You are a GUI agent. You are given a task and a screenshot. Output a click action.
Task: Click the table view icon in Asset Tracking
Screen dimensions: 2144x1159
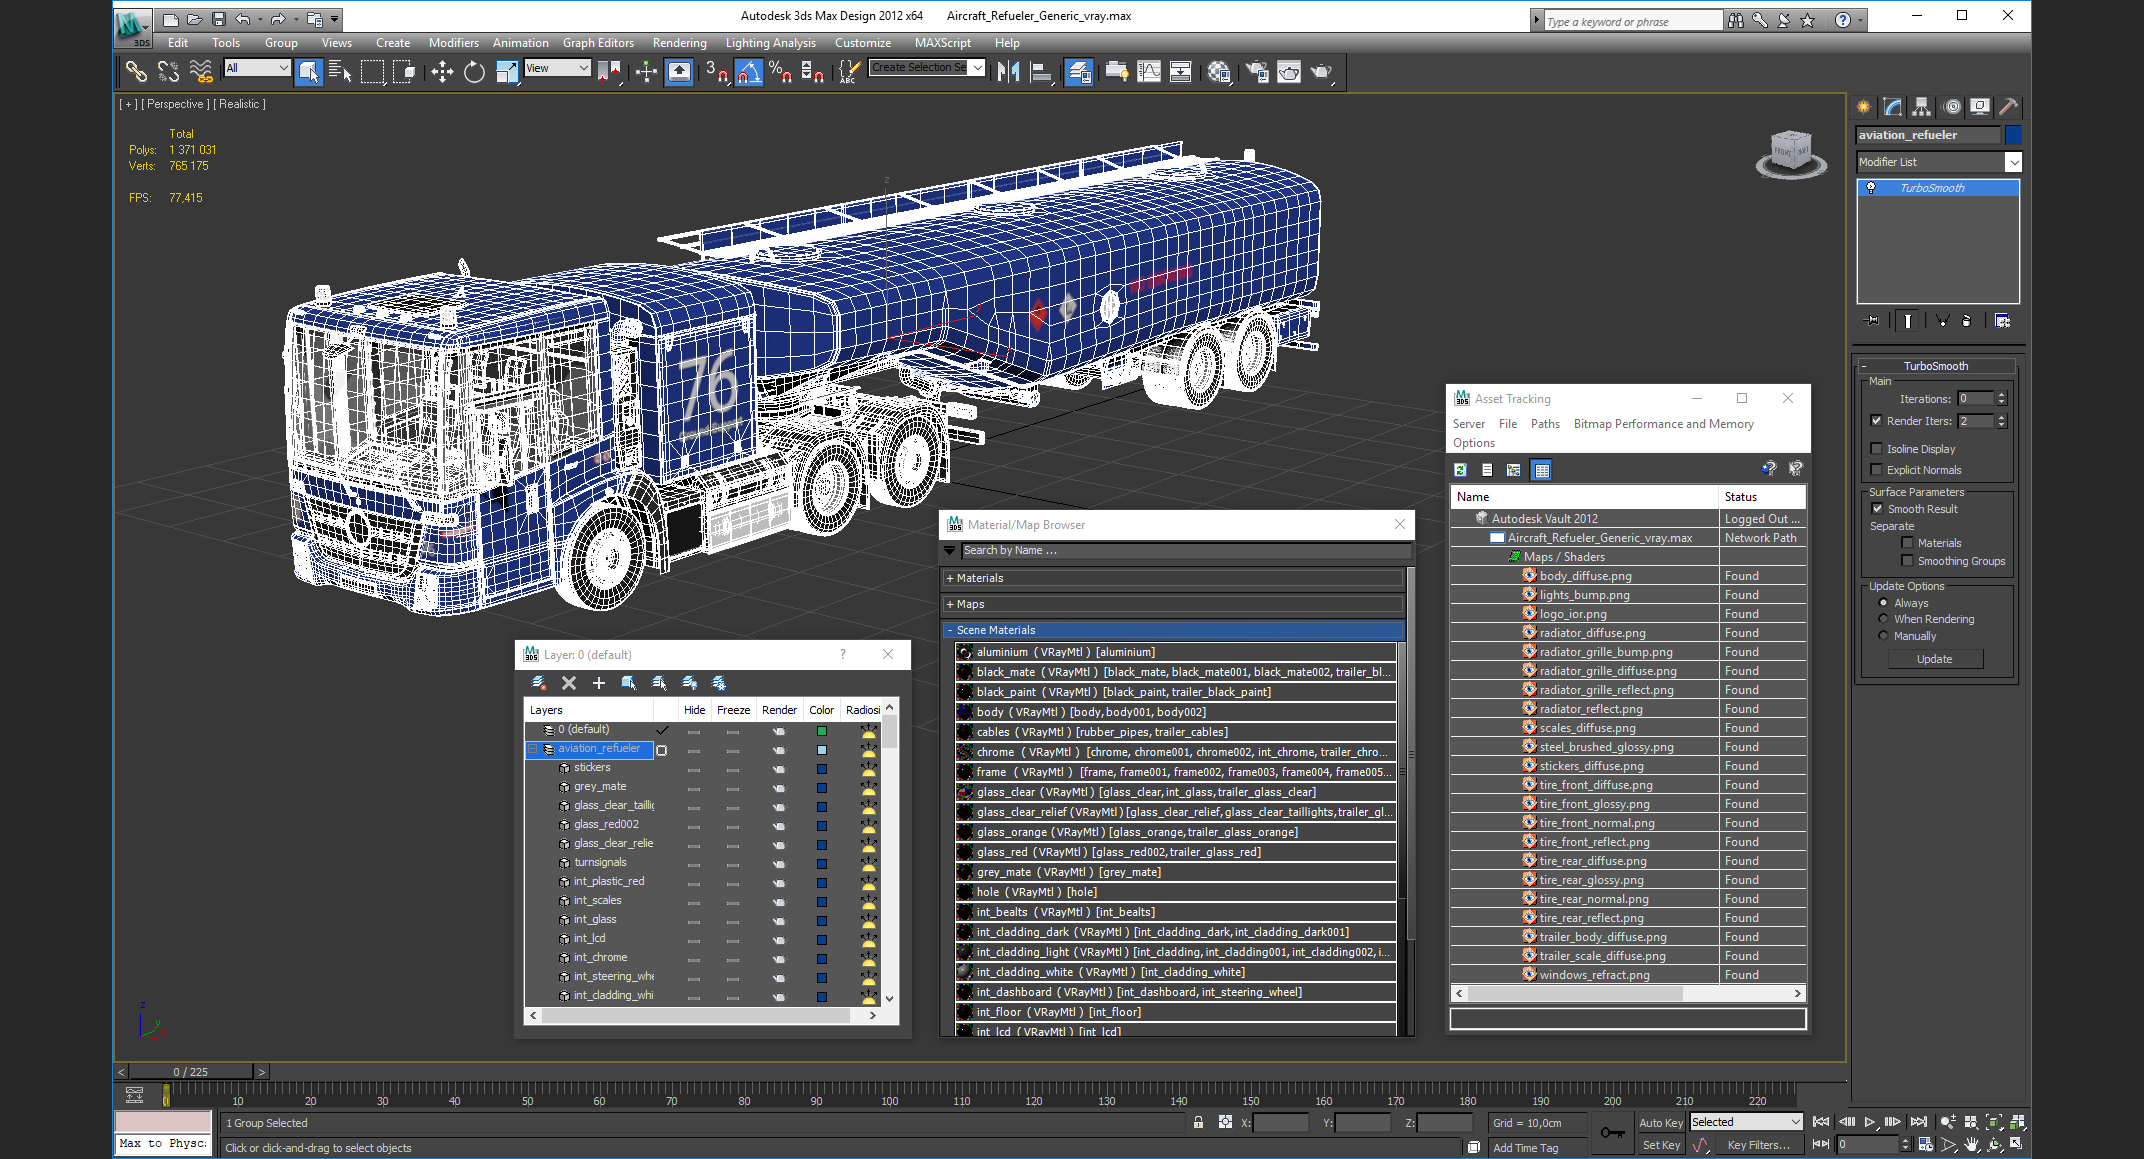click(x=1542, y=470)
